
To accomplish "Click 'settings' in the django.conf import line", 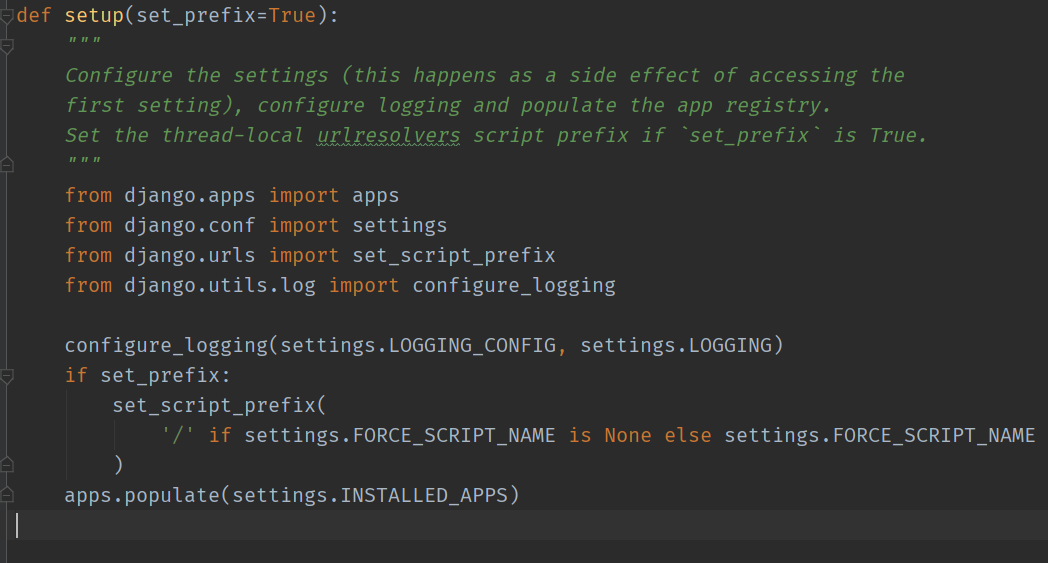I will (400, 226).
